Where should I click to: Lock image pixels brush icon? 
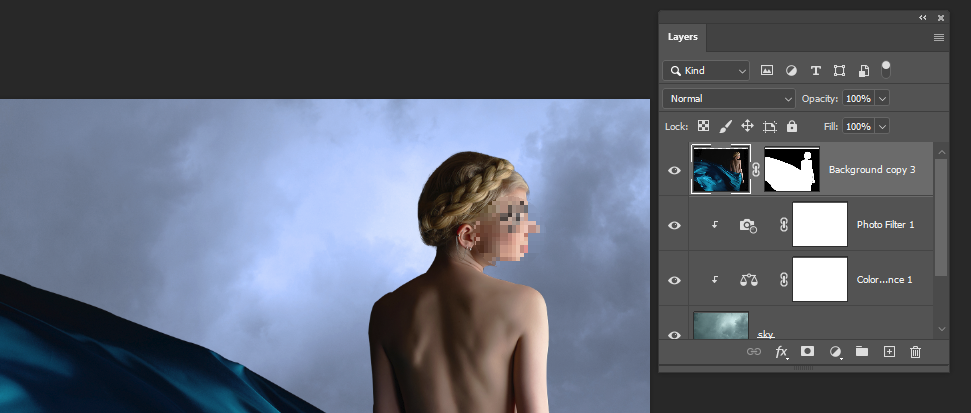coord(725,126)
